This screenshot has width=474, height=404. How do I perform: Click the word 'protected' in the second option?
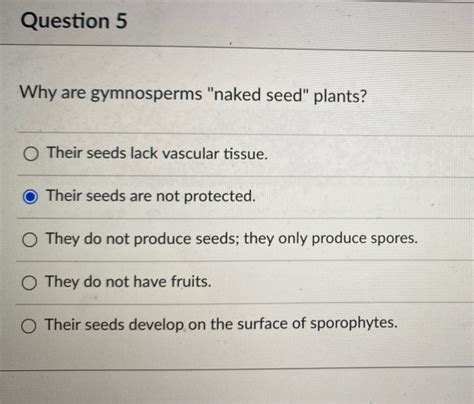click(x=220, y=196)
